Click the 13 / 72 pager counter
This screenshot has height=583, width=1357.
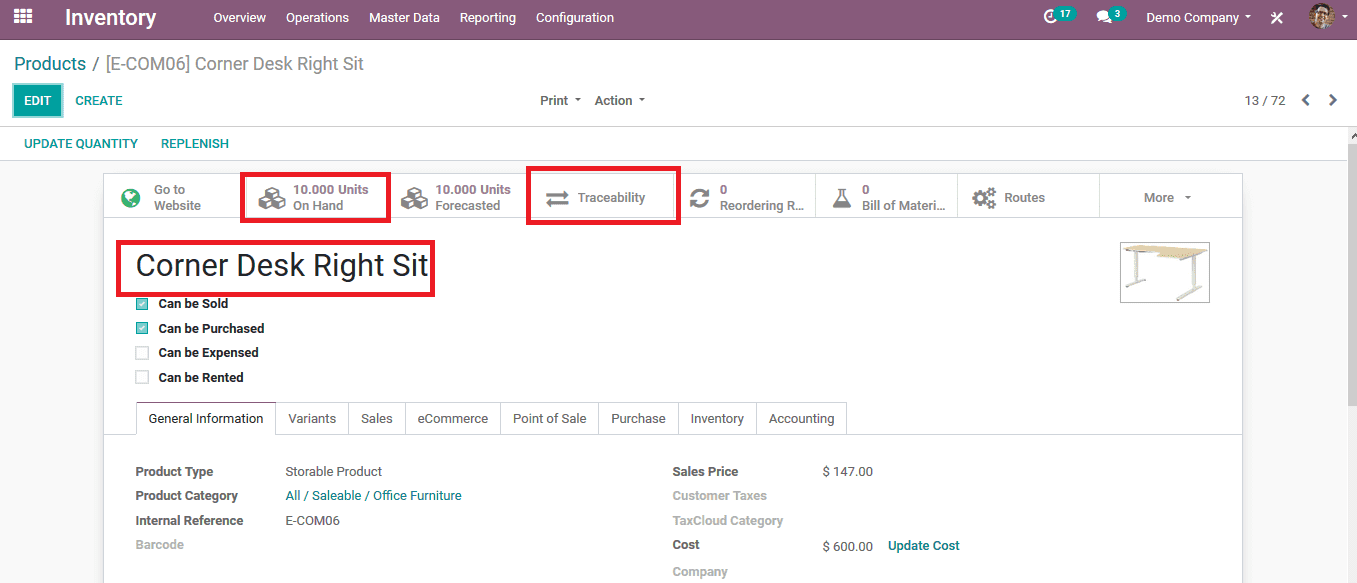[1265, 101]
